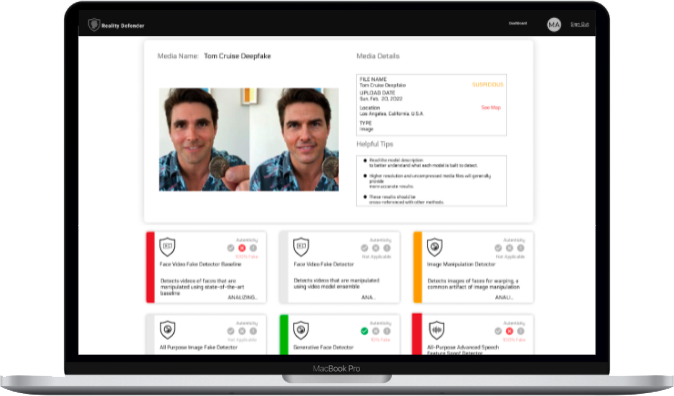
Task: Click ANALIZING status on Face Video Baseline card
Action: (242, 298)
